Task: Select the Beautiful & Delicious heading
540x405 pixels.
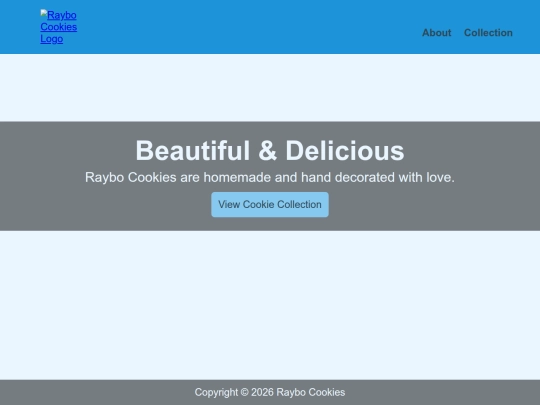Action: tap(270, 150)
